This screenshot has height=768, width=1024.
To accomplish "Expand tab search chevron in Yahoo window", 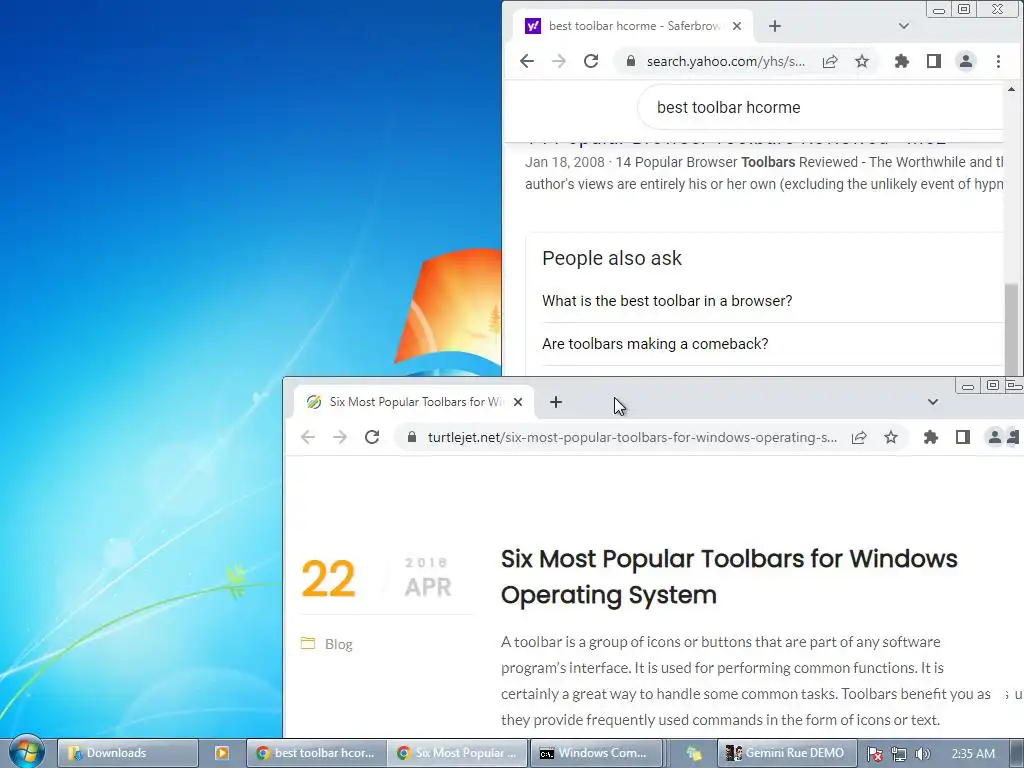I will tap(904, 26).
